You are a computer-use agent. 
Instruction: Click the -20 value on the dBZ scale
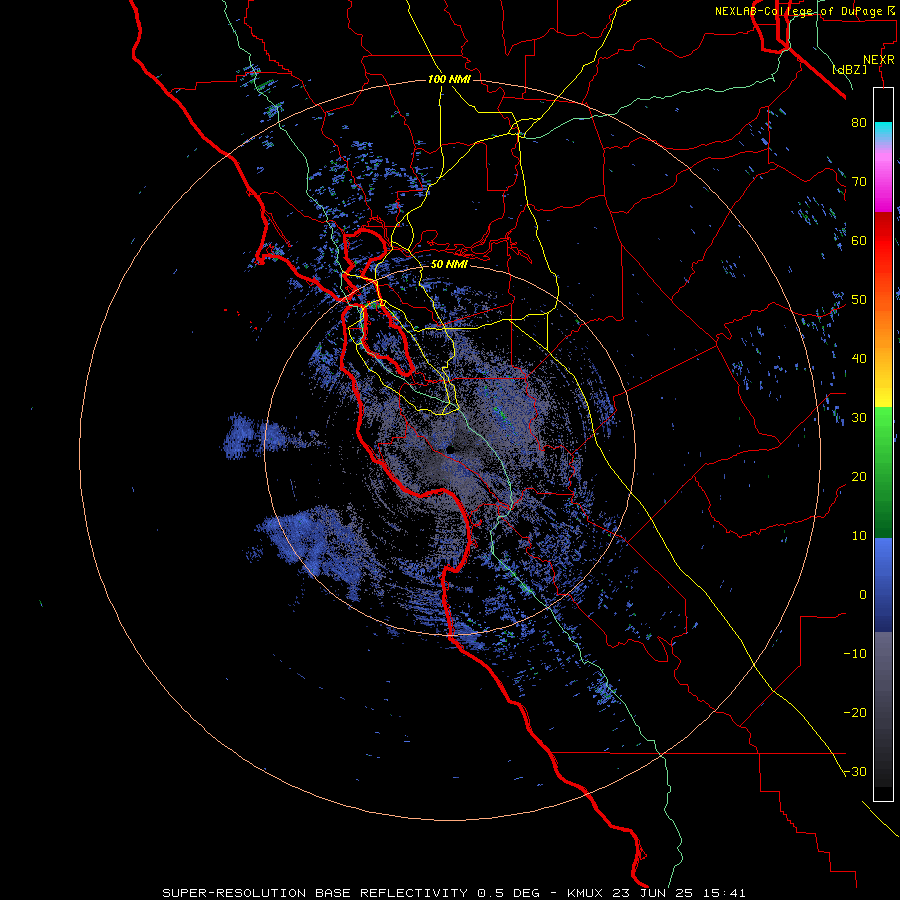coord(855,713)
